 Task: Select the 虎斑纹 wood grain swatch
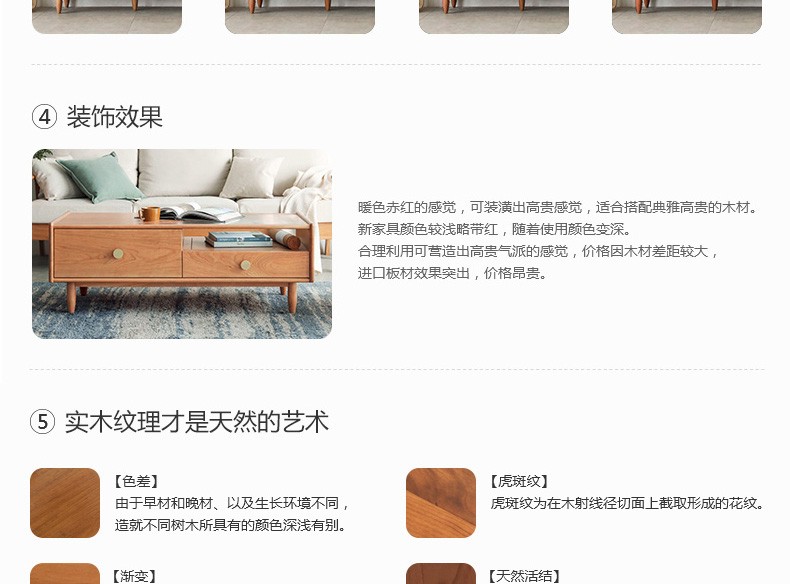(x=441, y=503)
